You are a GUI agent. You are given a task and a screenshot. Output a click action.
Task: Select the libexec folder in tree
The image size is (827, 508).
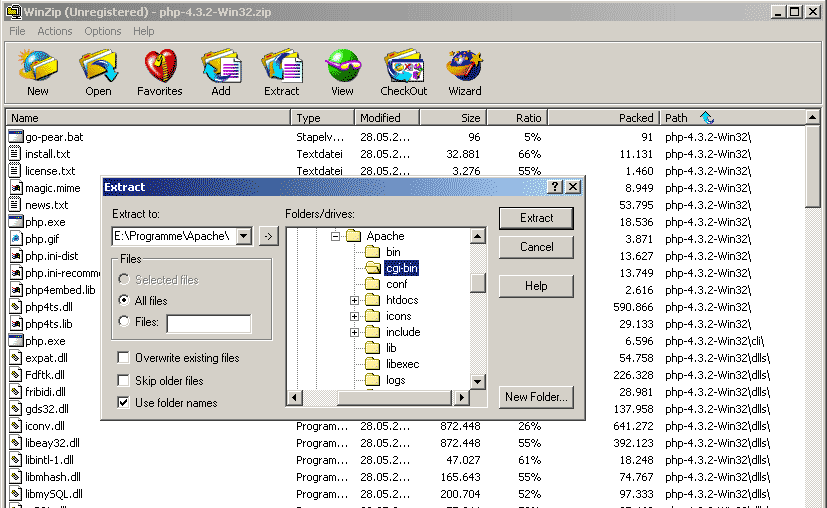(402, 364)
